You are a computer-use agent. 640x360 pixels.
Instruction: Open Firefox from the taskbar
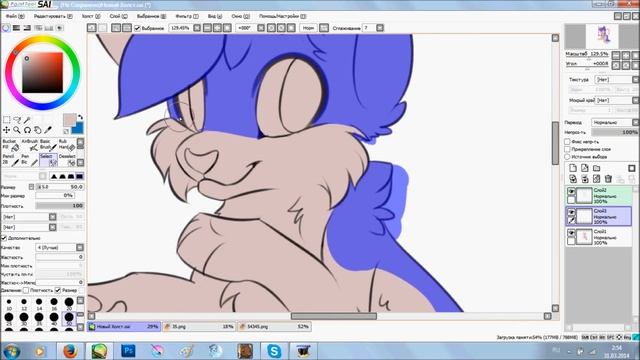(x=70, y=351)
